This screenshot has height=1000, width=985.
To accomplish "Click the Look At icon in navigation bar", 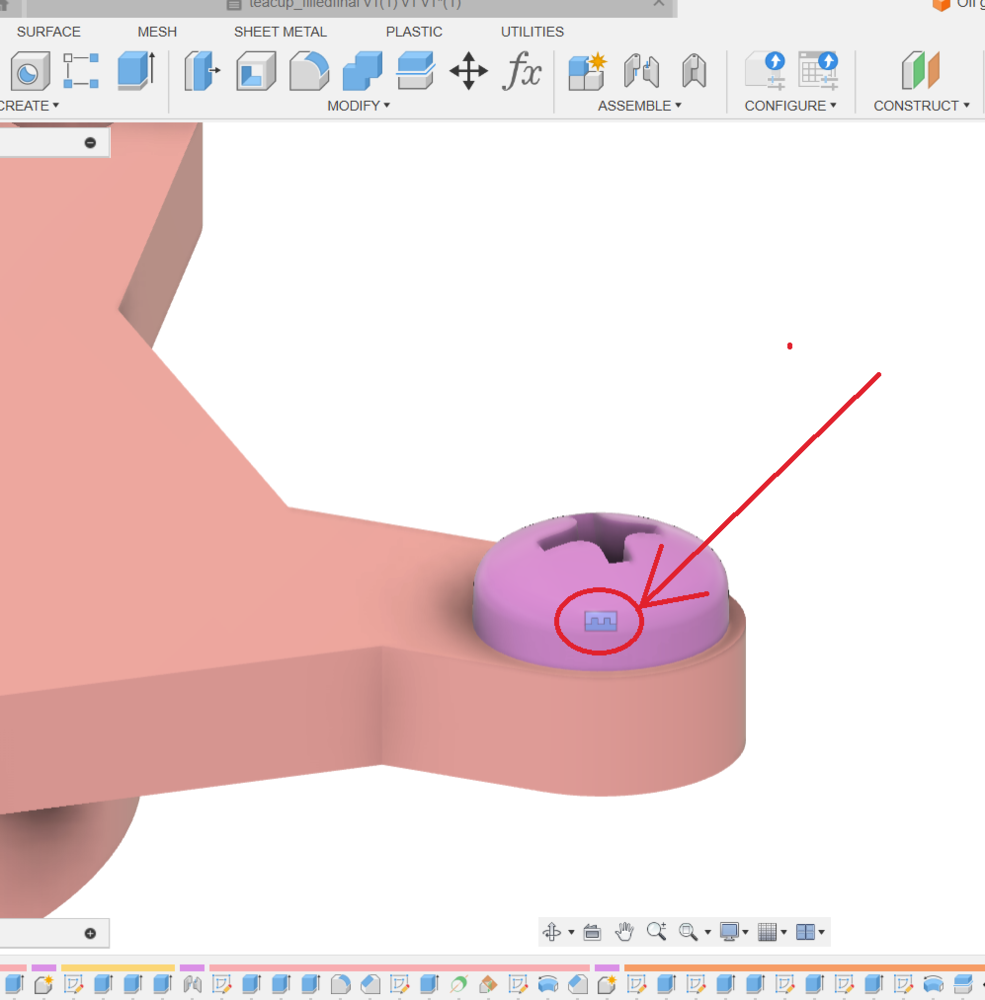I will point(592,932).
